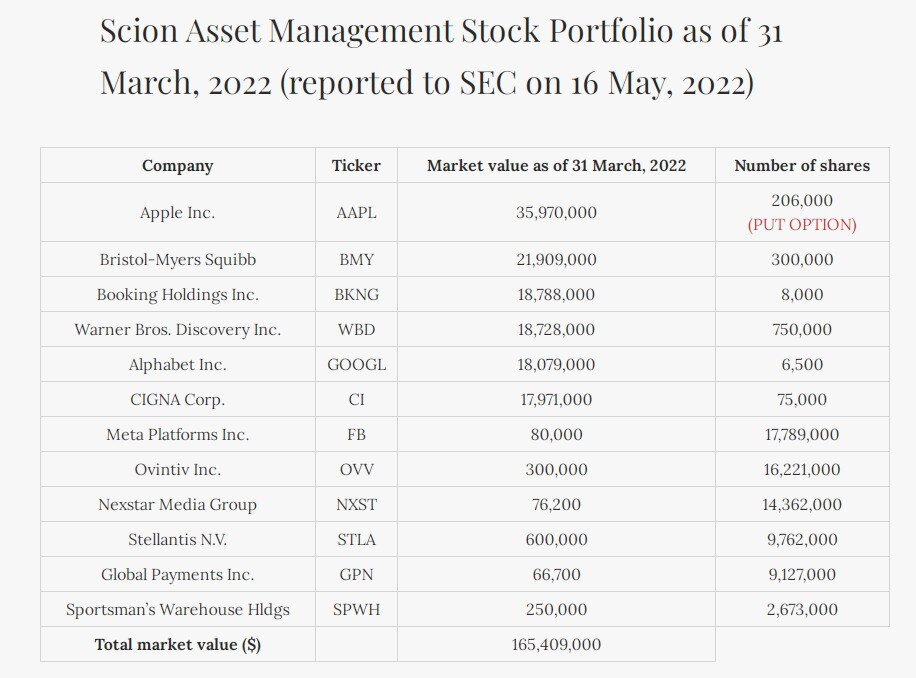916x678 pixels.
Task: Click the OVV ticker cell
Action: tap(356, 470)
